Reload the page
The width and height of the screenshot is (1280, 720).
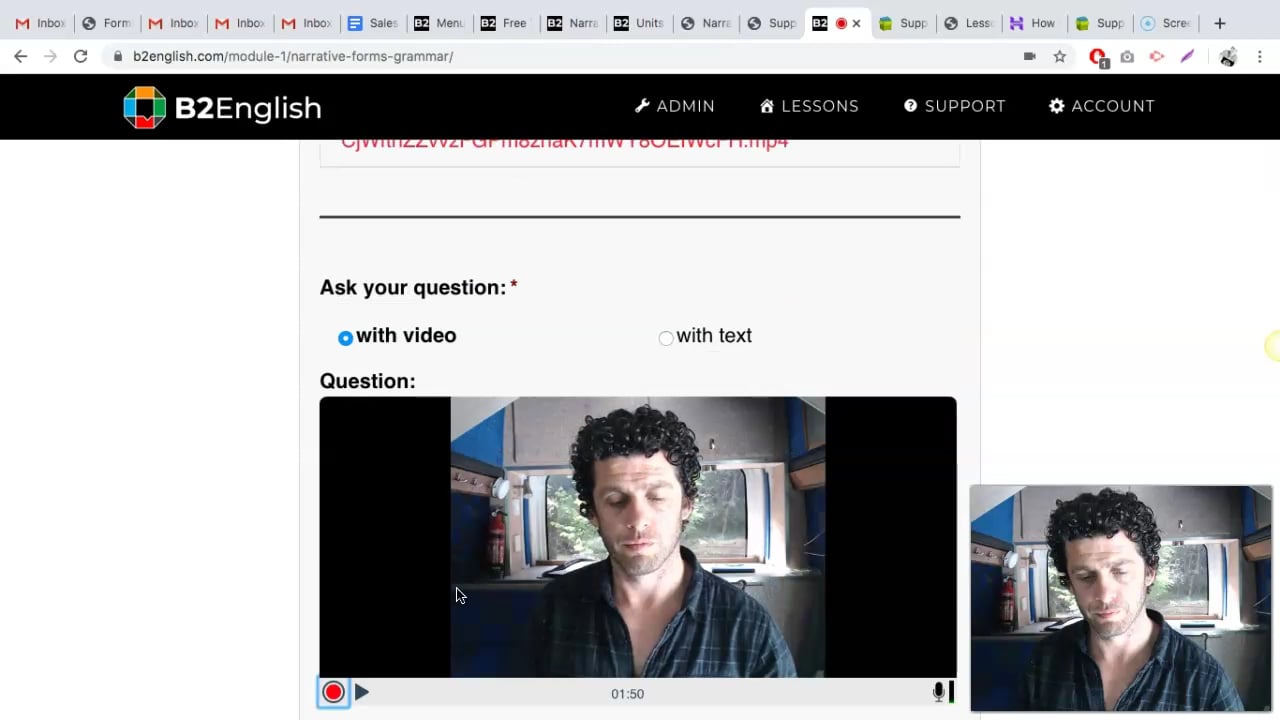point(81,56)
